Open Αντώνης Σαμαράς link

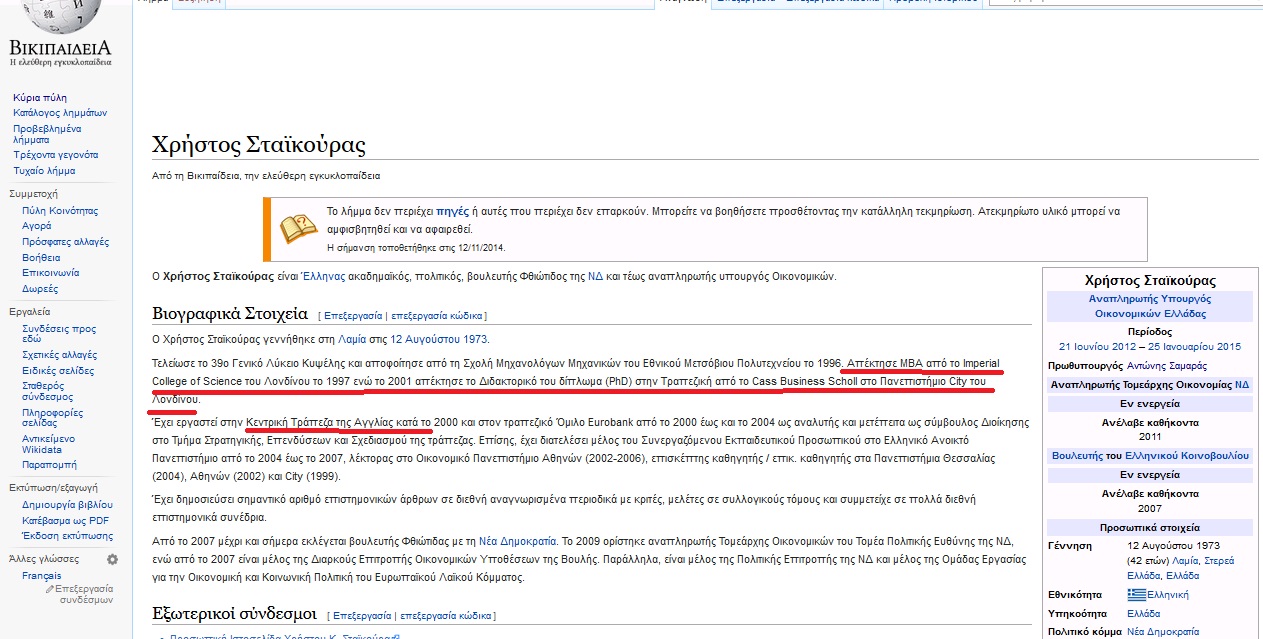[1166, 365]
